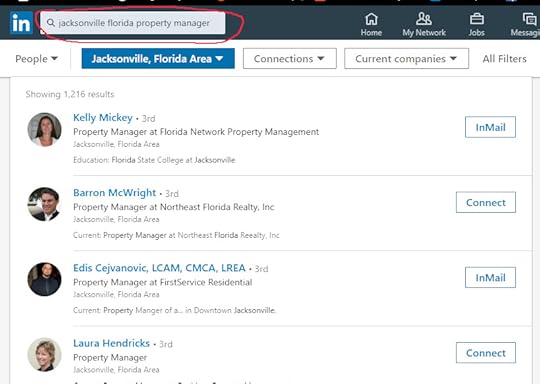Send InMail to Edis Cejvanovic

(490, 277)
